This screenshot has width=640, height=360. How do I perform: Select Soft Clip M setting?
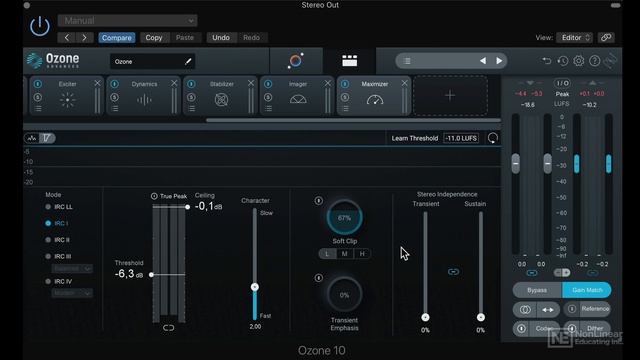pyautogui.click(x=344, y=254)
